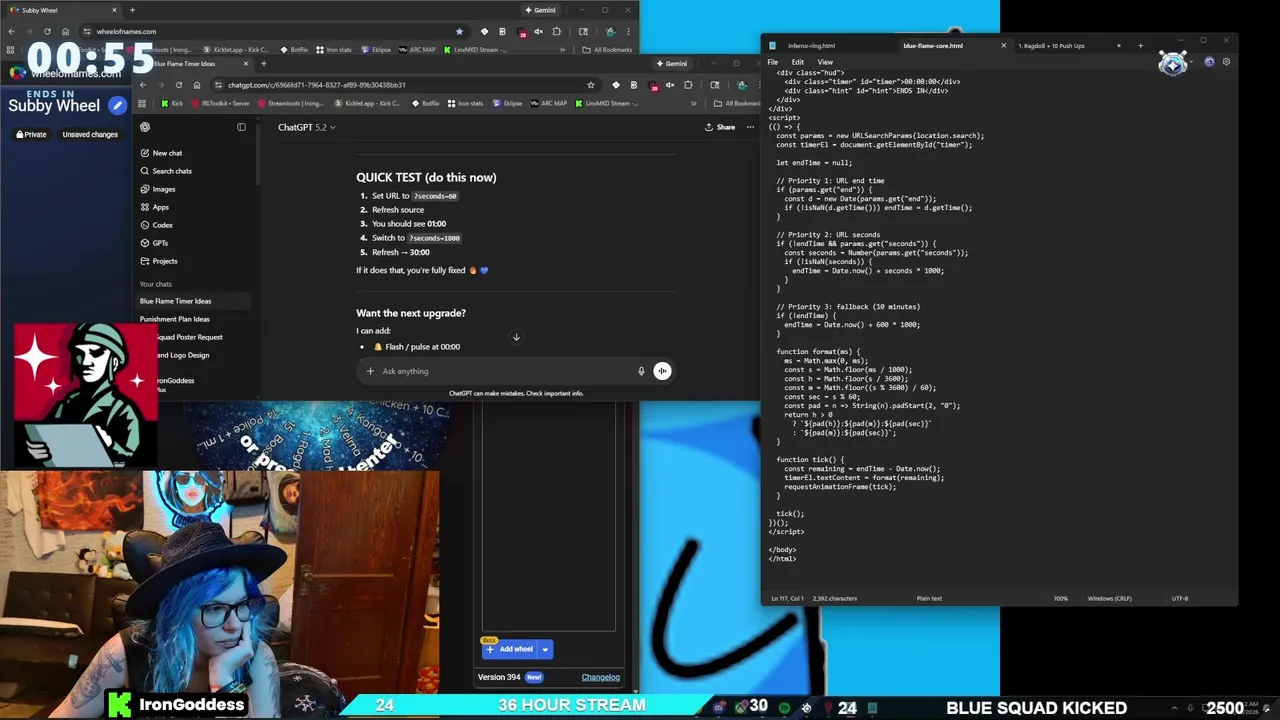Open Punishment Plan Ideas chat
The width and height of the screenshot is (1280, 720).
(x=175, y=319)
